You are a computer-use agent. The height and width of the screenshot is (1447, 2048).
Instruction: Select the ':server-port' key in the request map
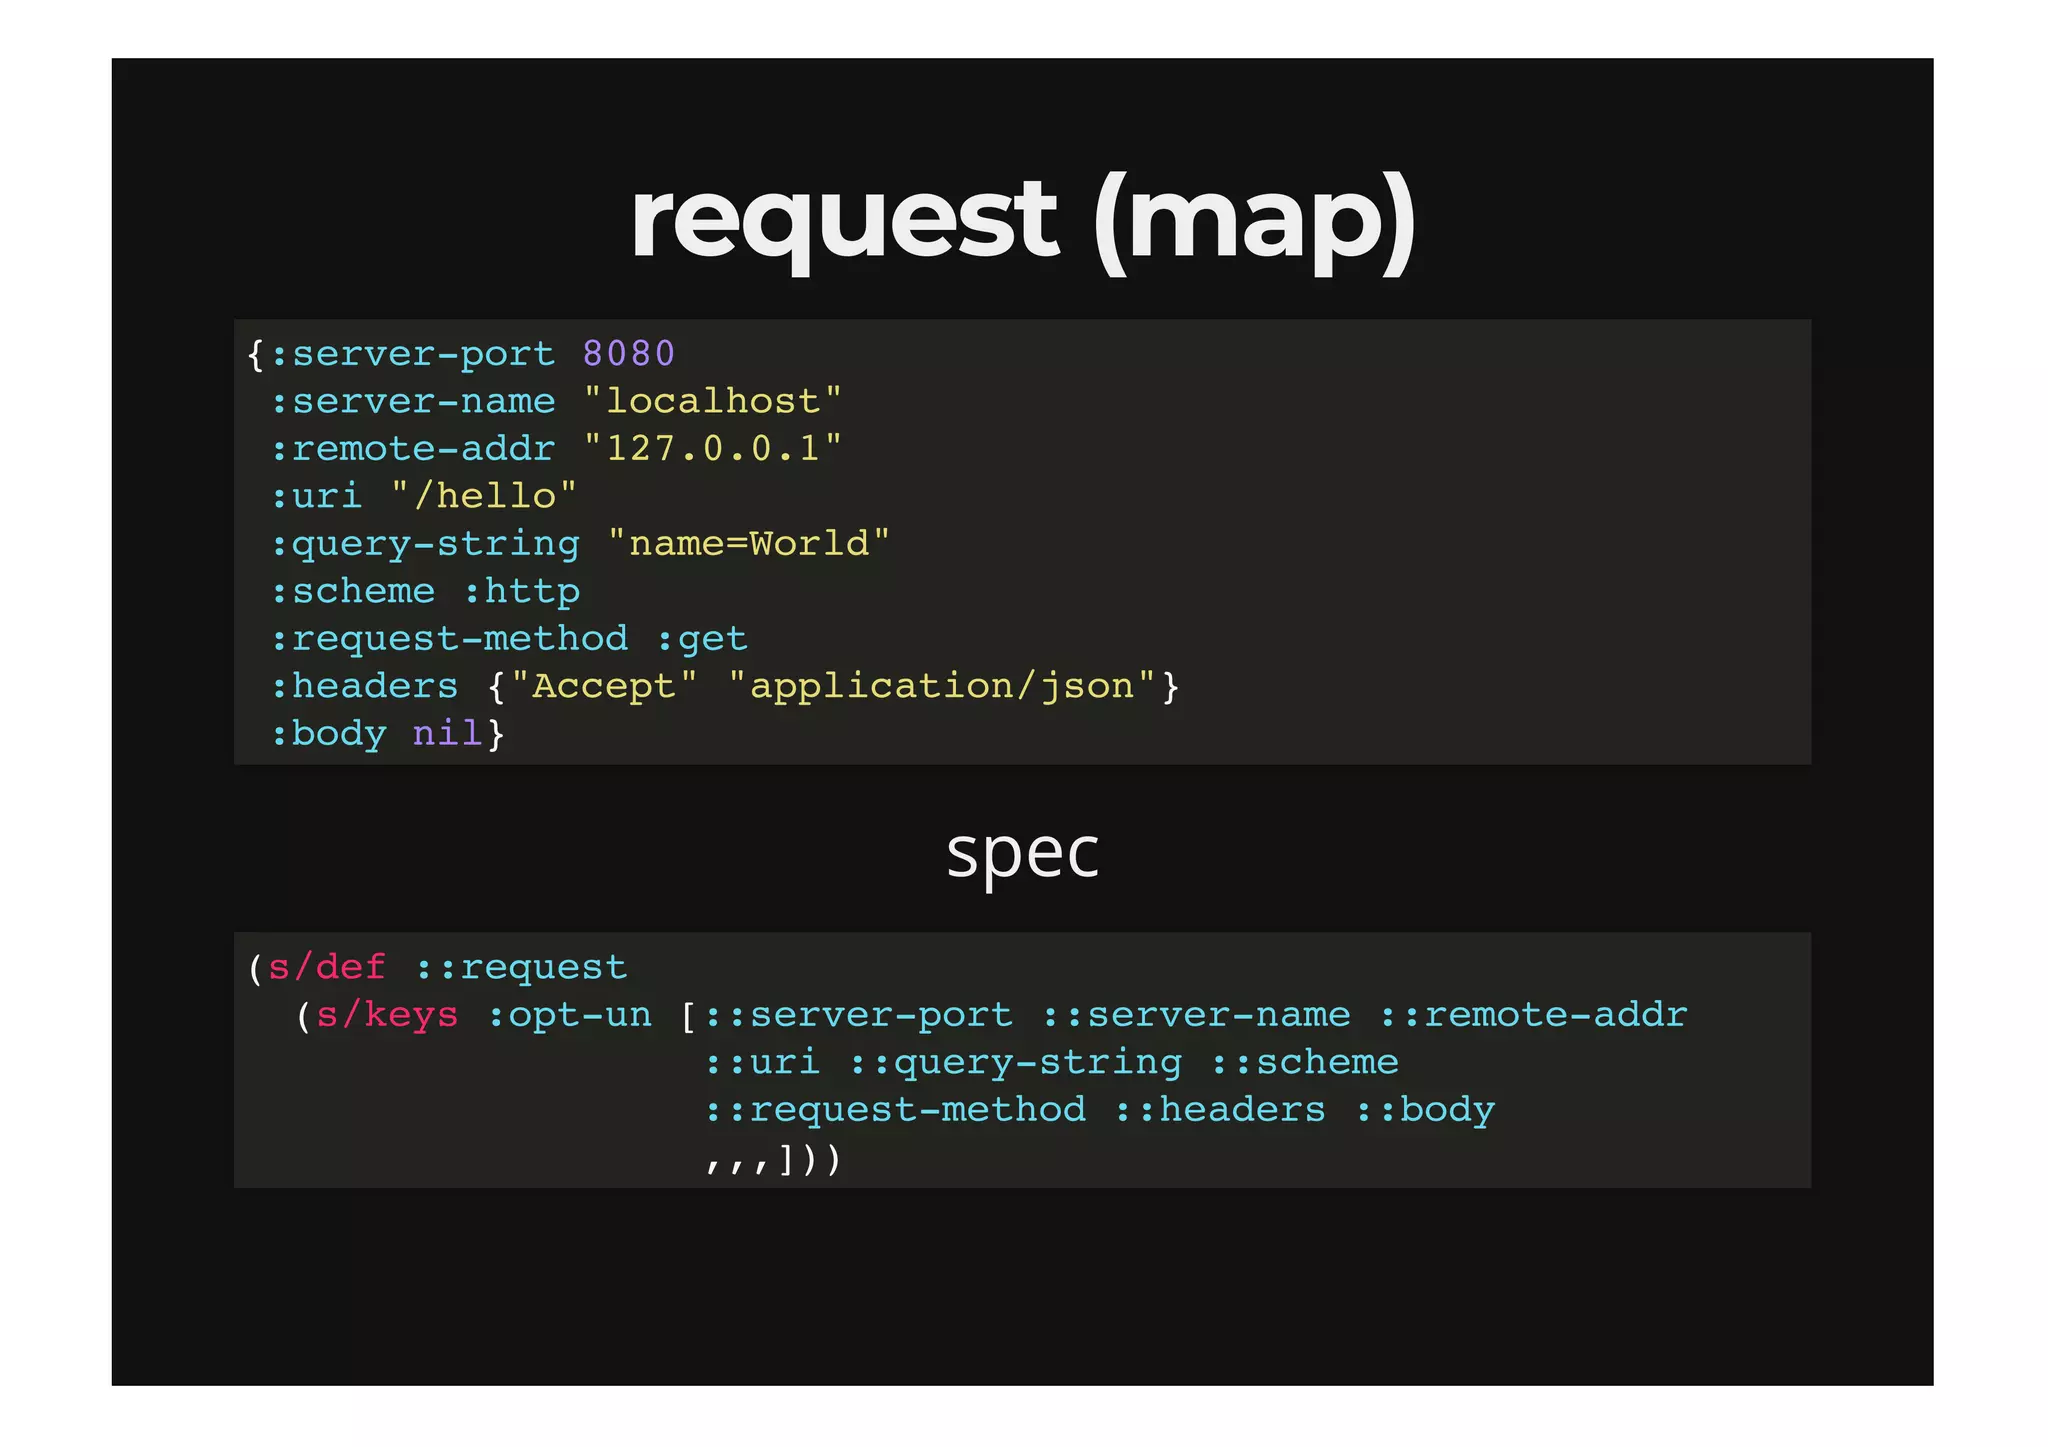413,354
